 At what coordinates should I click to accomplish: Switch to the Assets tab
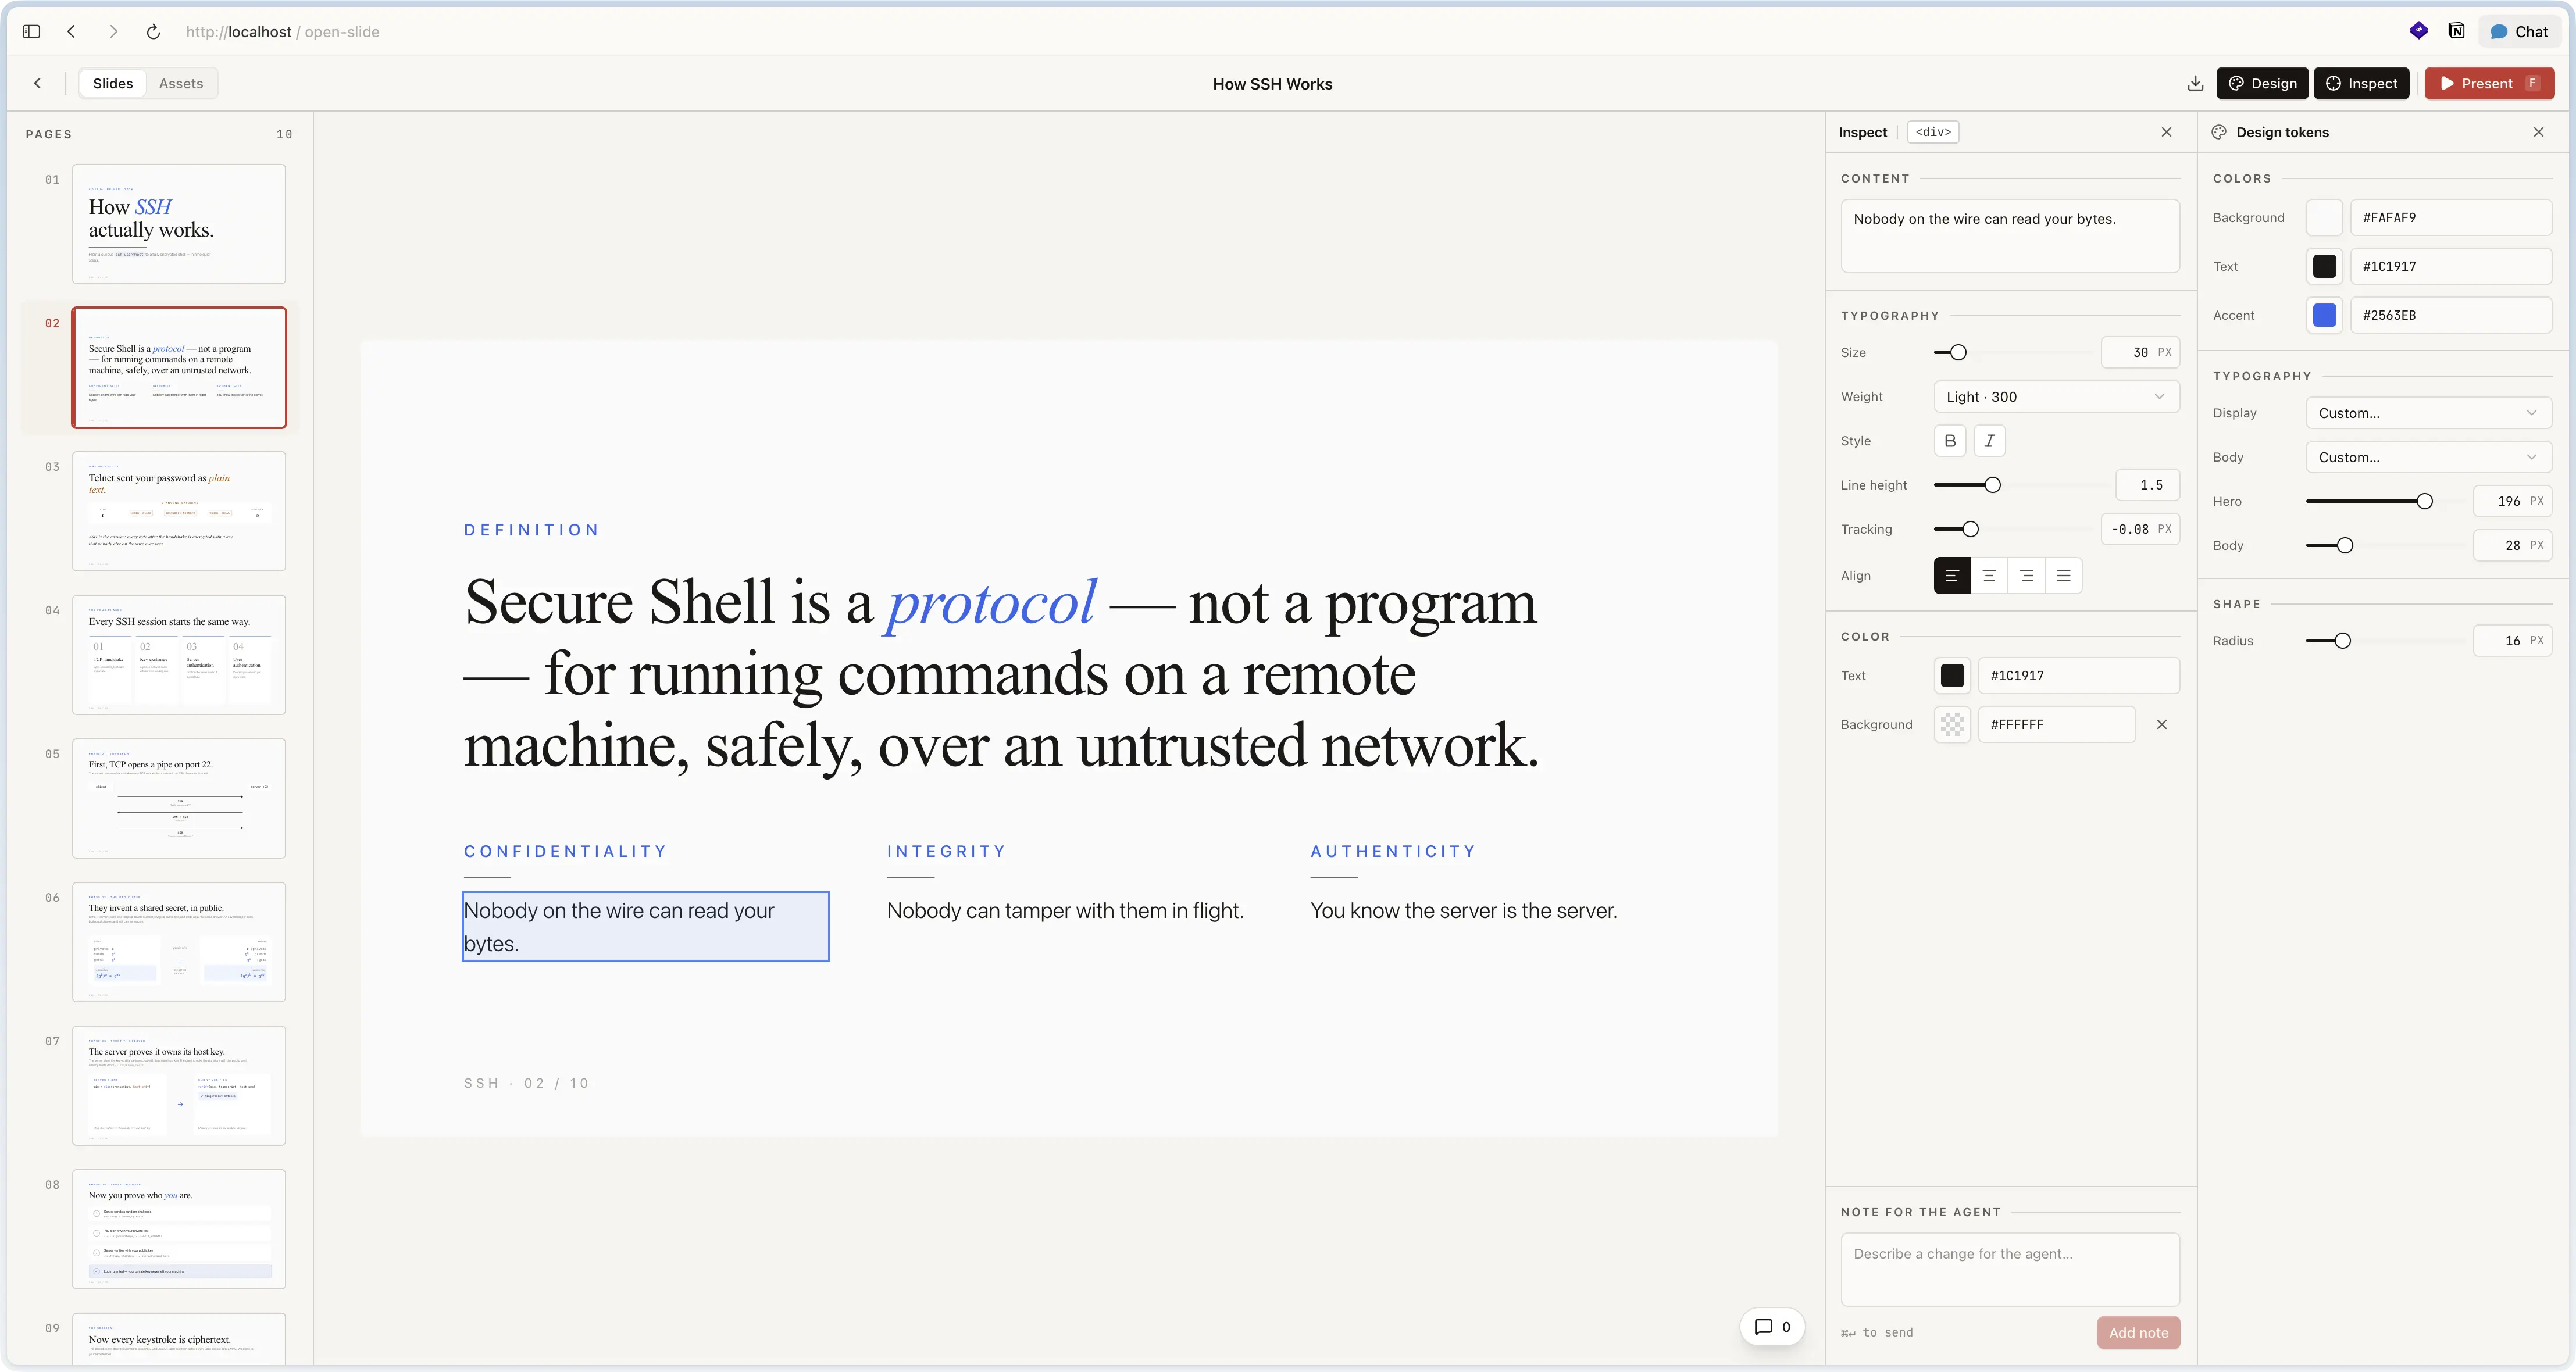[181, 84]
